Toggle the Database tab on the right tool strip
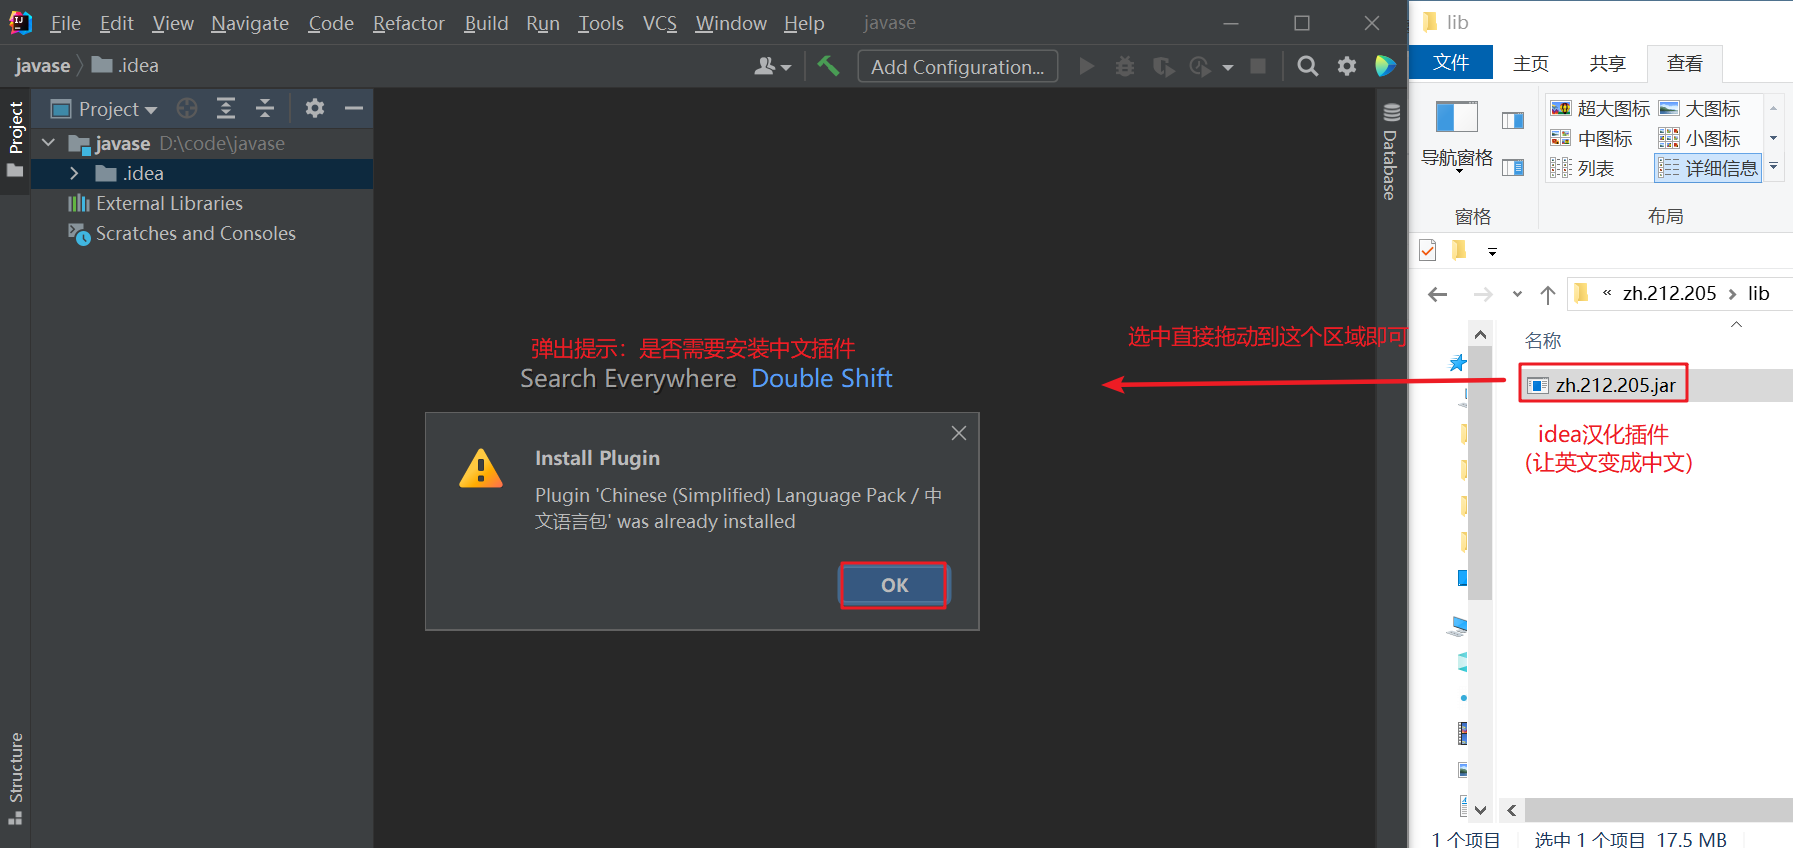 [x=1390, y=151]
